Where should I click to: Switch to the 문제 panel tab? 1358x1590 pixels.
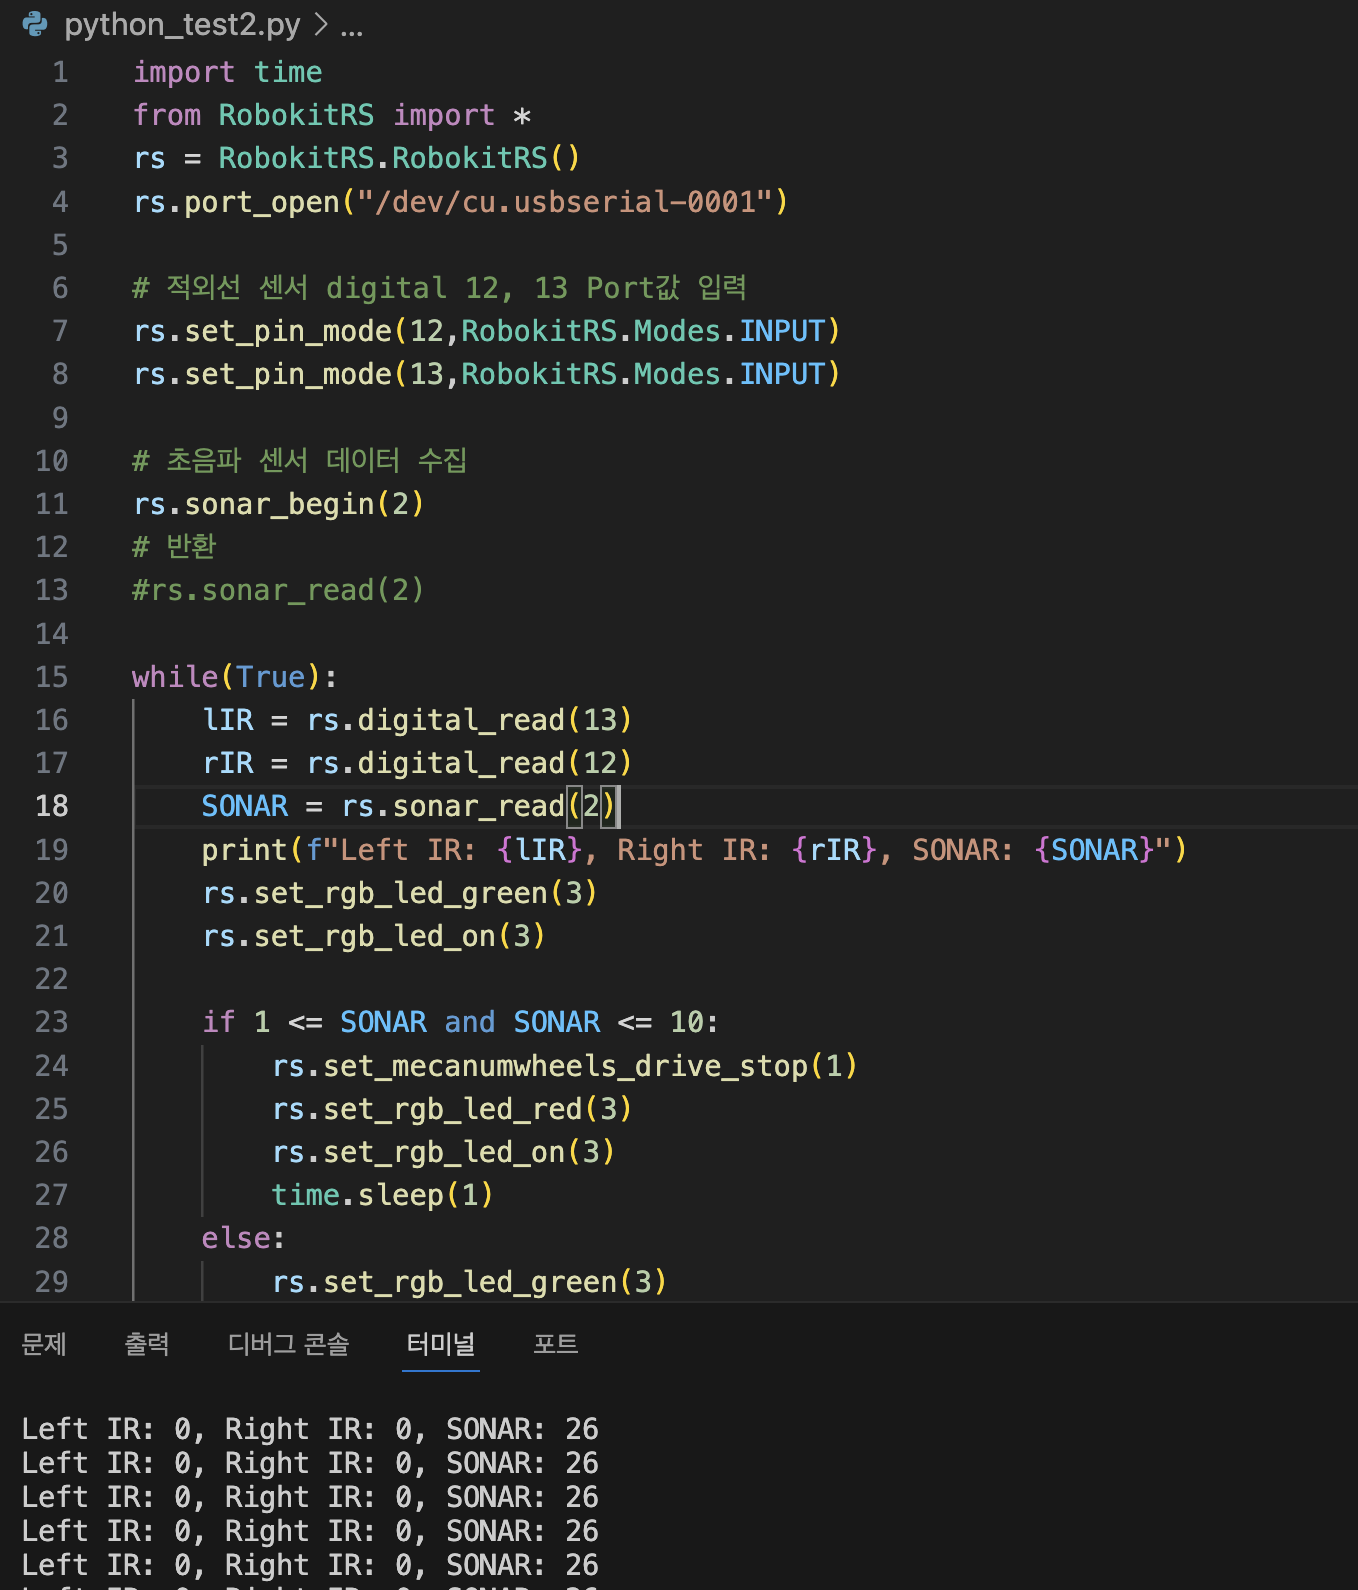(x=44, y=1344)
